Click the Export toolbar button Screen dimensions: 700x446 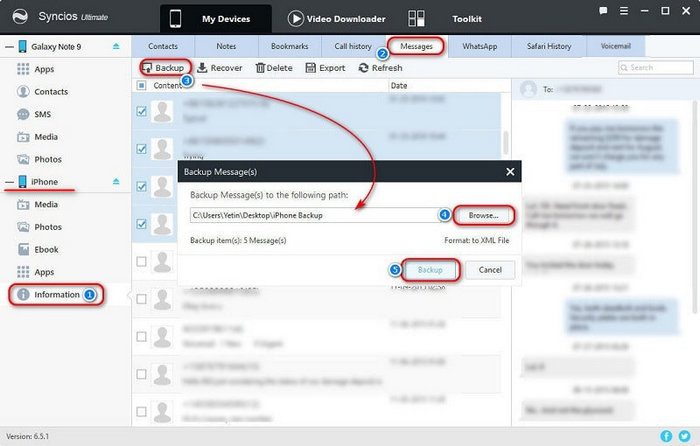pos(325,68)
